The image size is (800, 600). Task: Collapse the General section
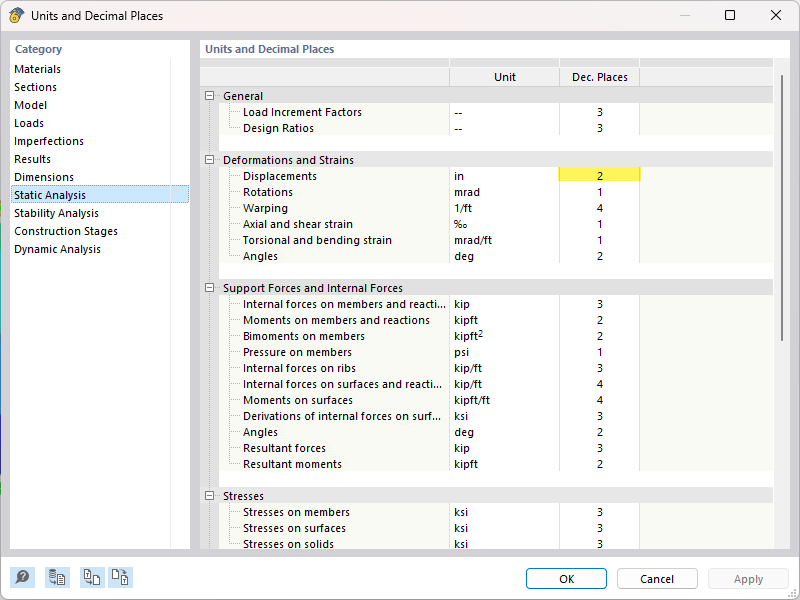209,95
